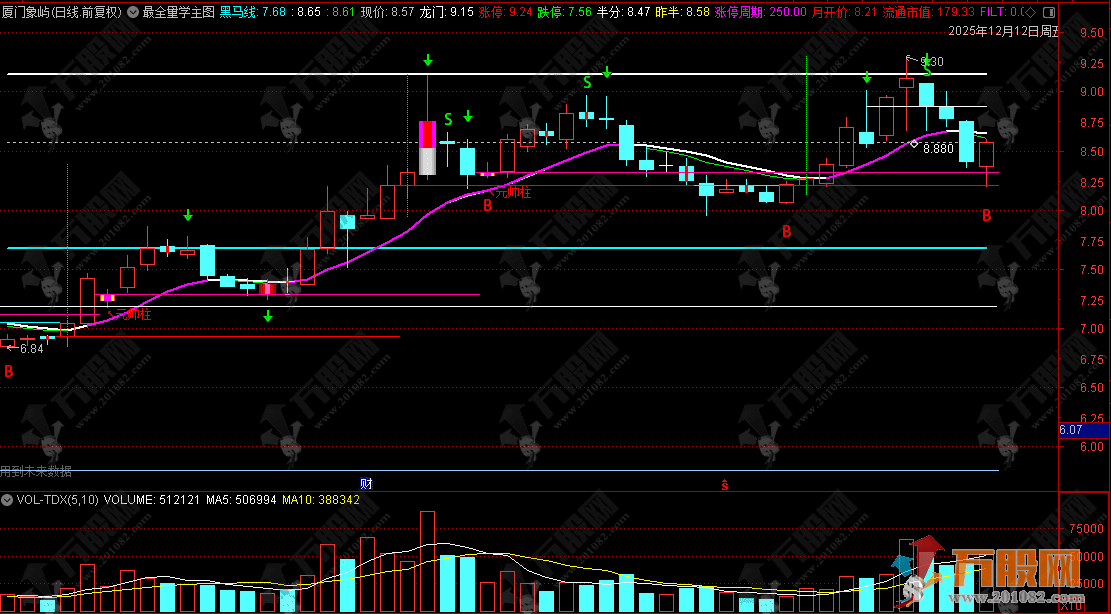
Task: Click the red S marker on the timeline strip
Action: (725, 485)
